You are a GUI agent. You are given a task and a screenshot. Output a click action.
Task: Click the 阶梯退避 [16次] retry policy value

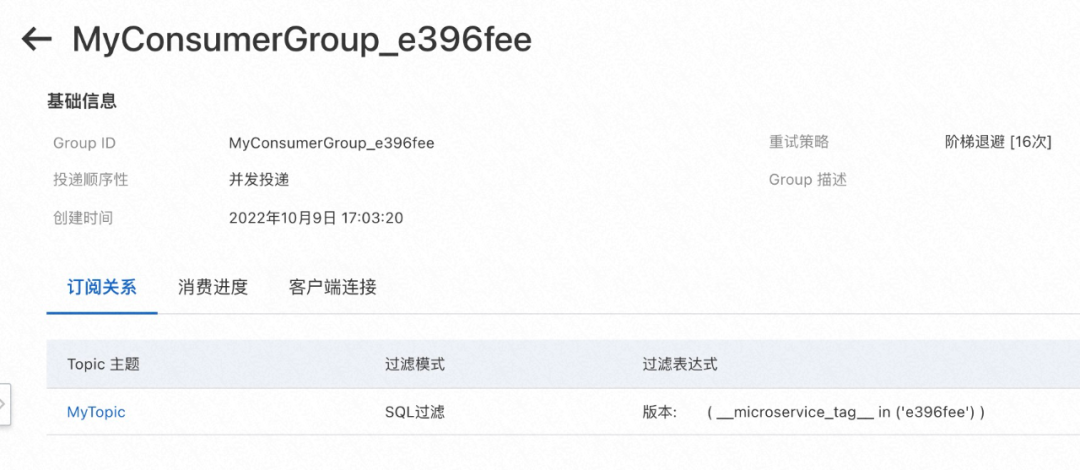coord(998,143)
